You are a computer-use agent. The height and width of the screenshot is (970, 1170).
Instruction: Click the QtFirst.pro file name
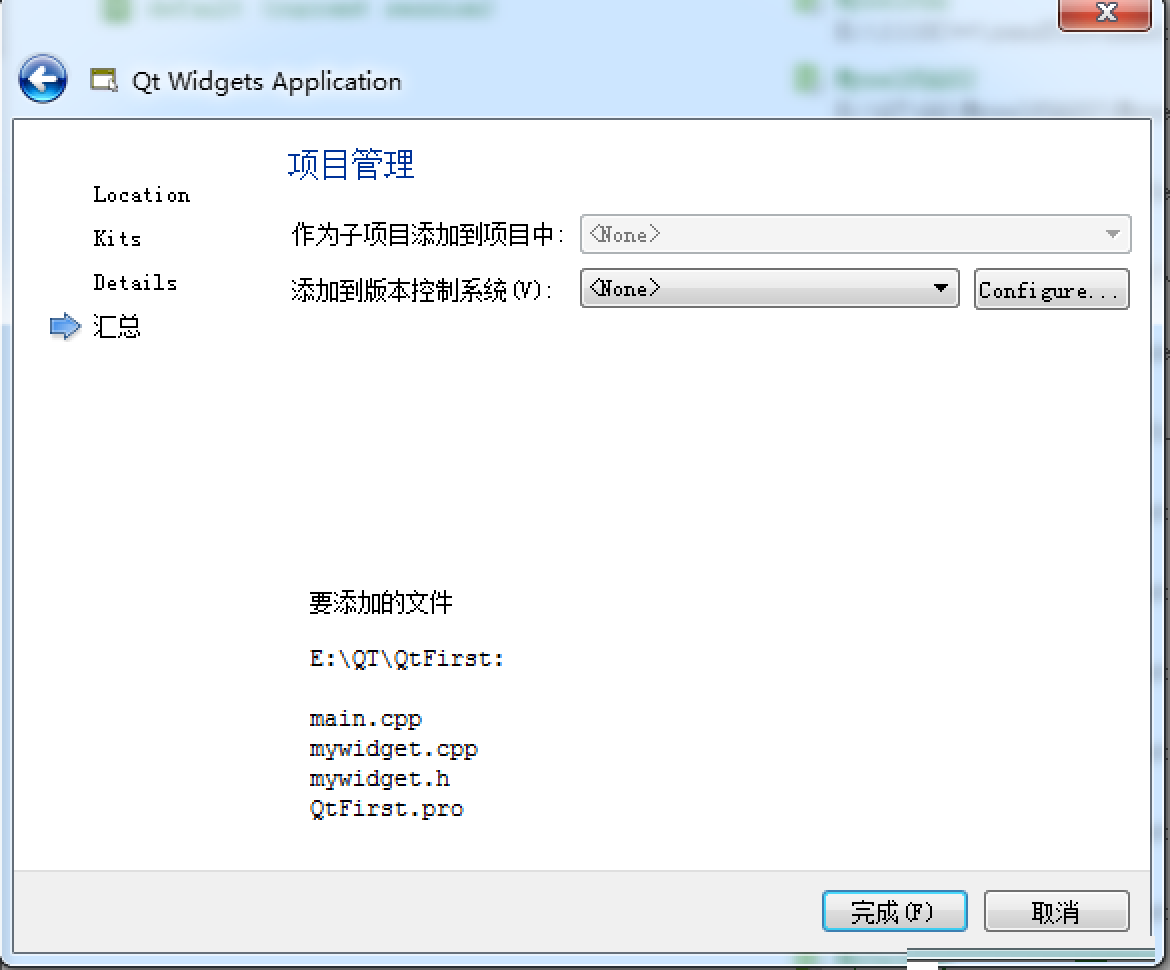(x=387, y=809)
